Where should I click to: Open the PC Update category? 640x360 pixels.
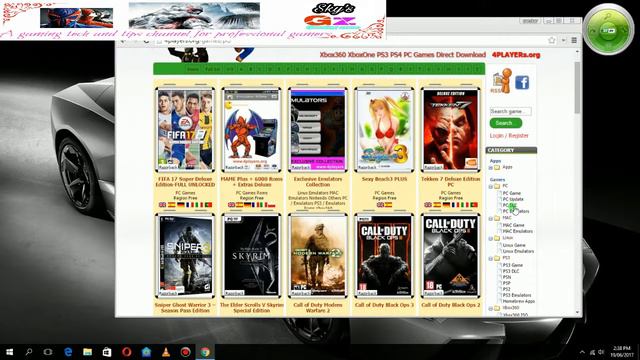513,199
